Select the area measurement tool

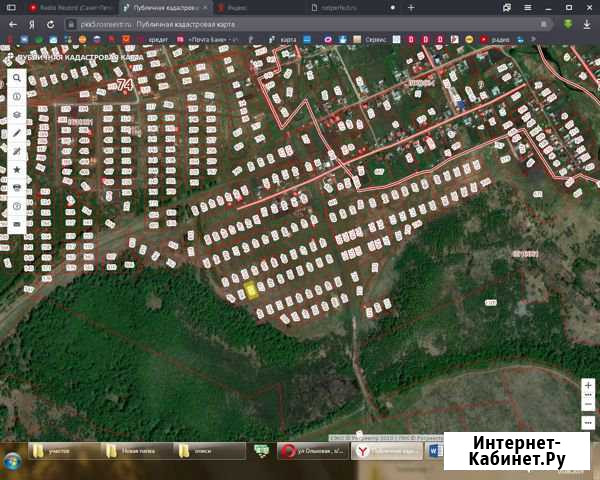17,151
